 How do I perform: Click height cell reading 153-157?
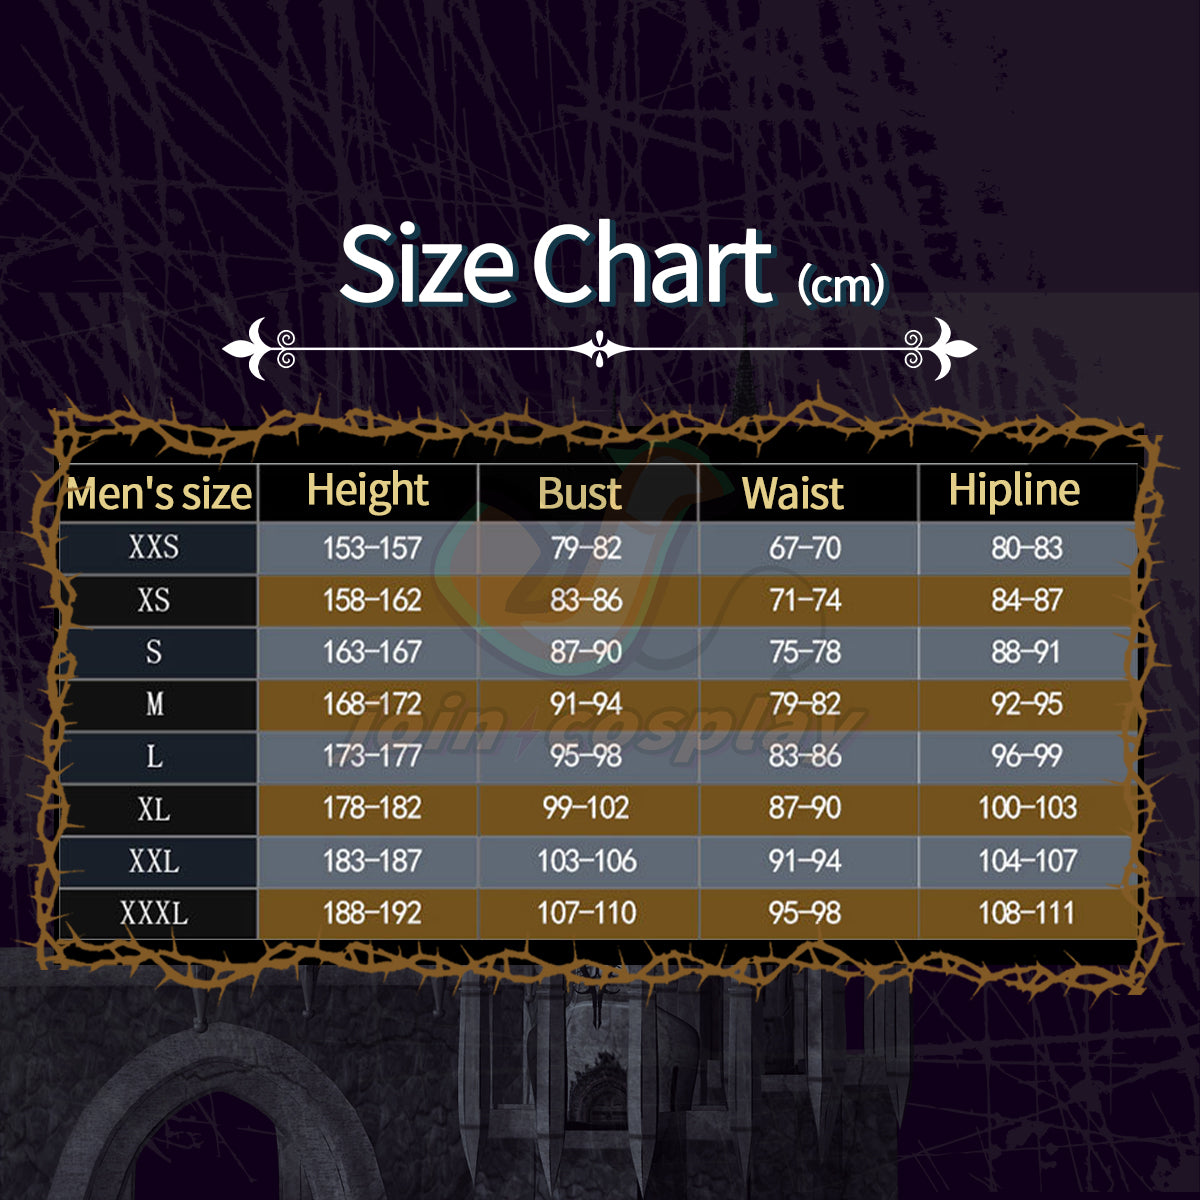point(371,548)
